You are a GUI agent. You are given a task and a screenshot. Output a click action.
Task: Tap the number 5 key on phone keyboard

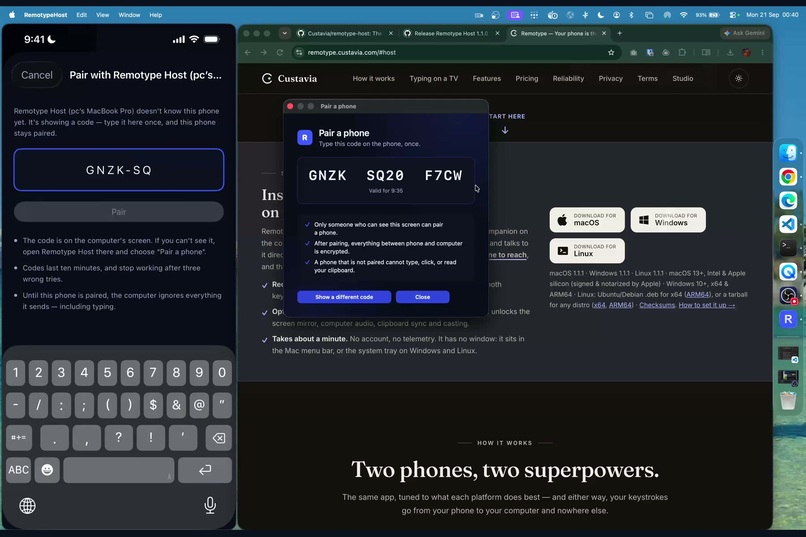pos(107,373)
